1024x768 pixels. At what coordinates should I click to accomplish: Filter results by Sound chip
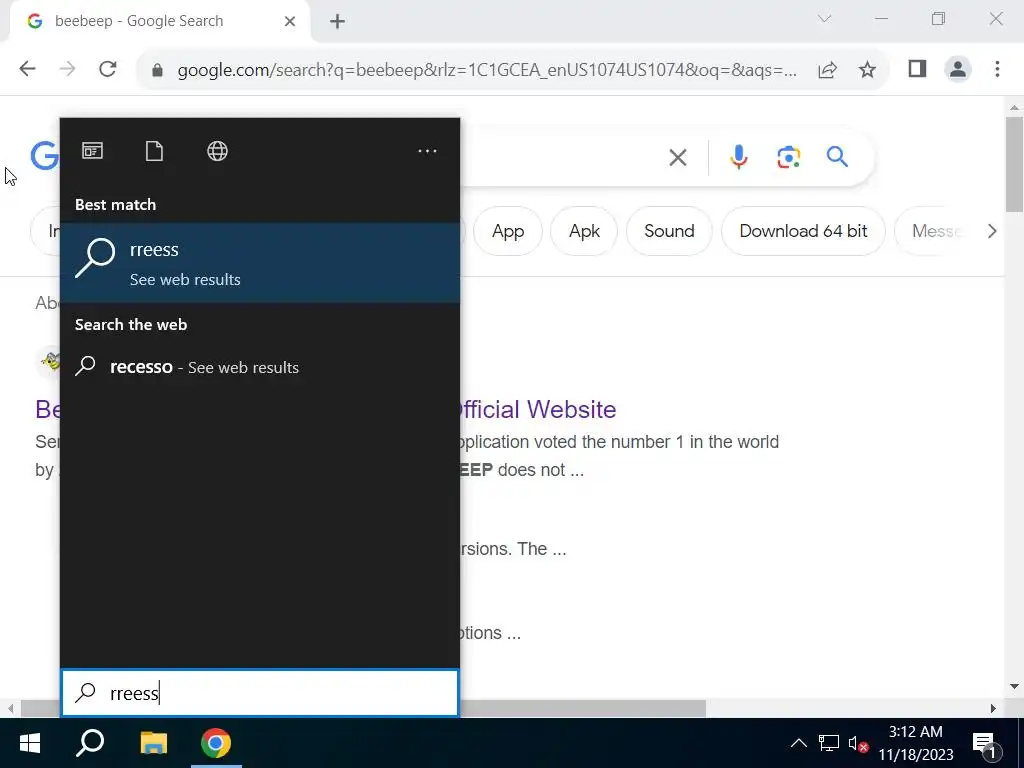click(x=669, y=231)
